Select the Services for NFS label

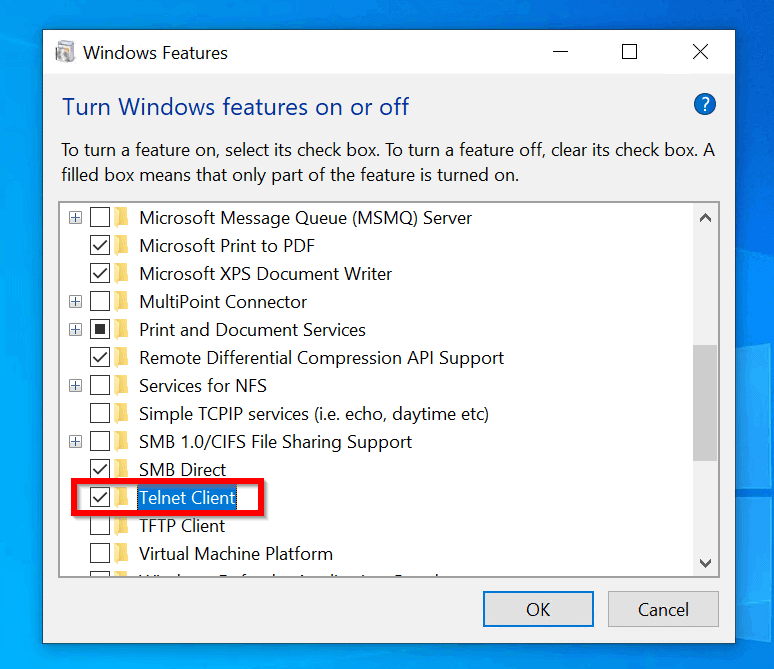202,386
